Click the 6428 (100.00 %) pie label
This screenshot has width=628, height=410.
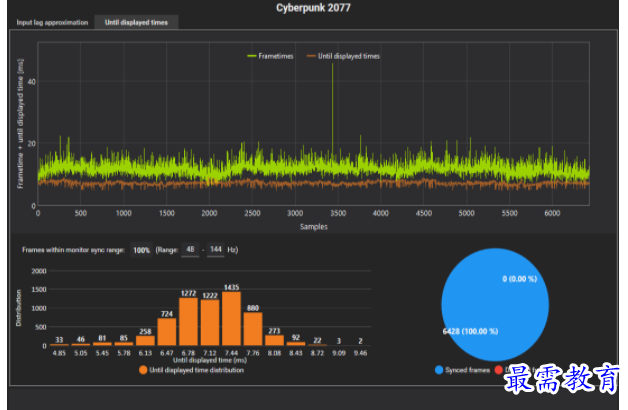click(x=470, y=331)
